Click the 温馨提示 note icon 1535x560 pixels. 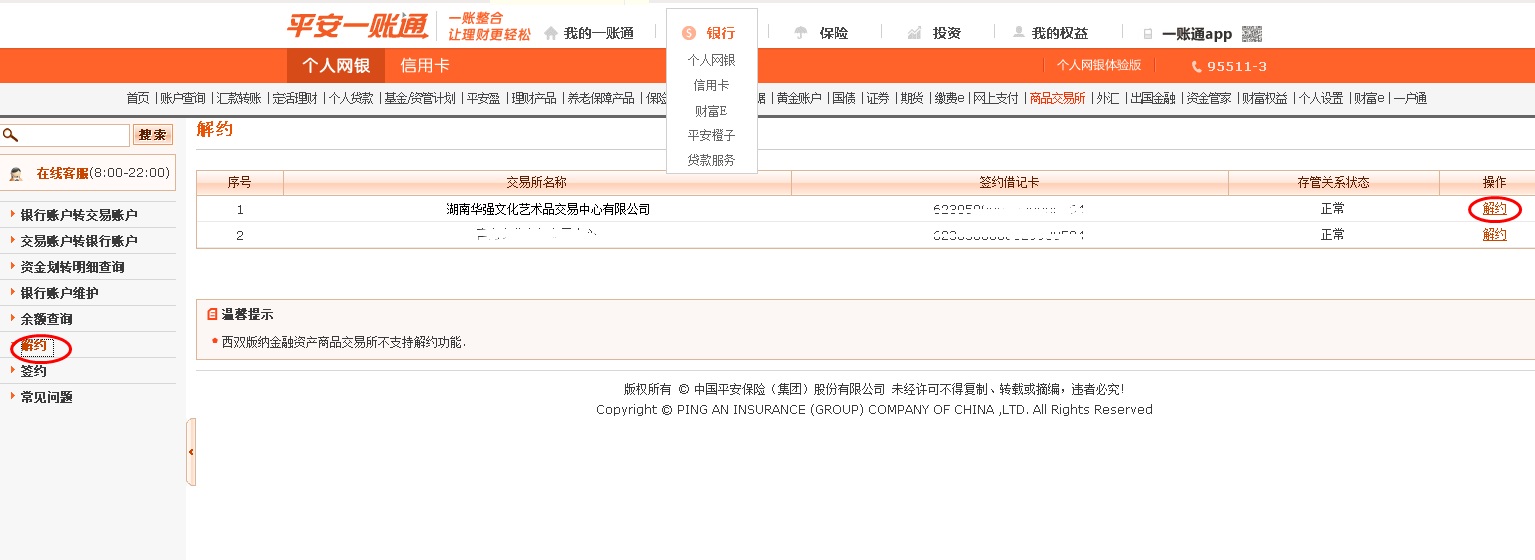pyautogui.click(x=212, y=314)
